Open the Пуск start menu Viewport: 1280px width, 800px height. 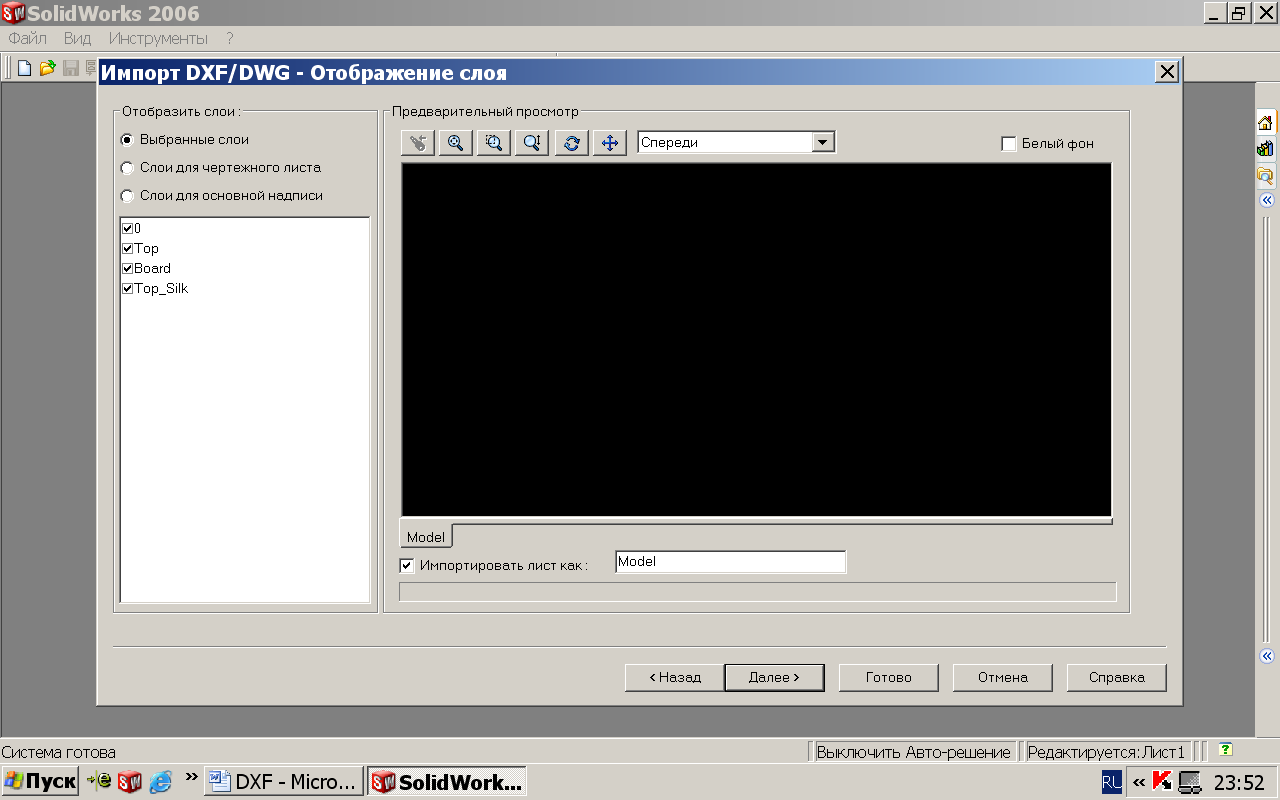coord(41,782)
